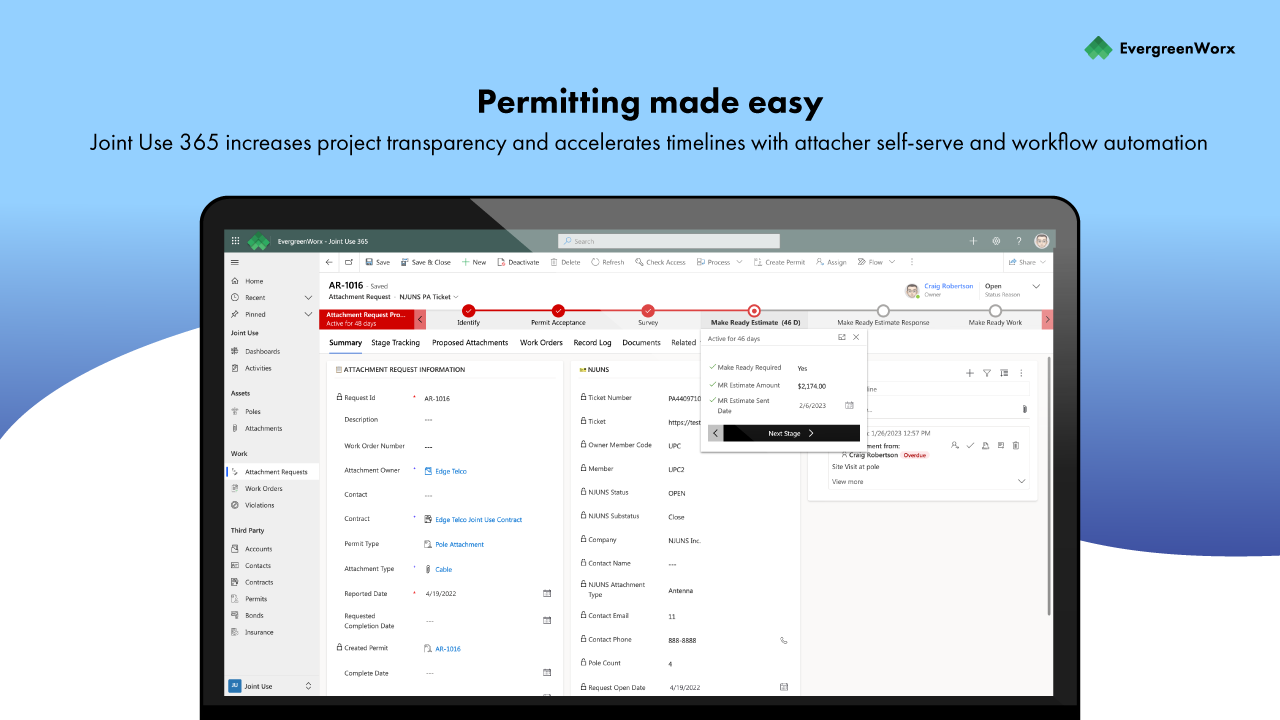Screen dimensions: 1280x720
Task: Click the timeline attachment paperclip icon
Action: tap(1024, 409)
